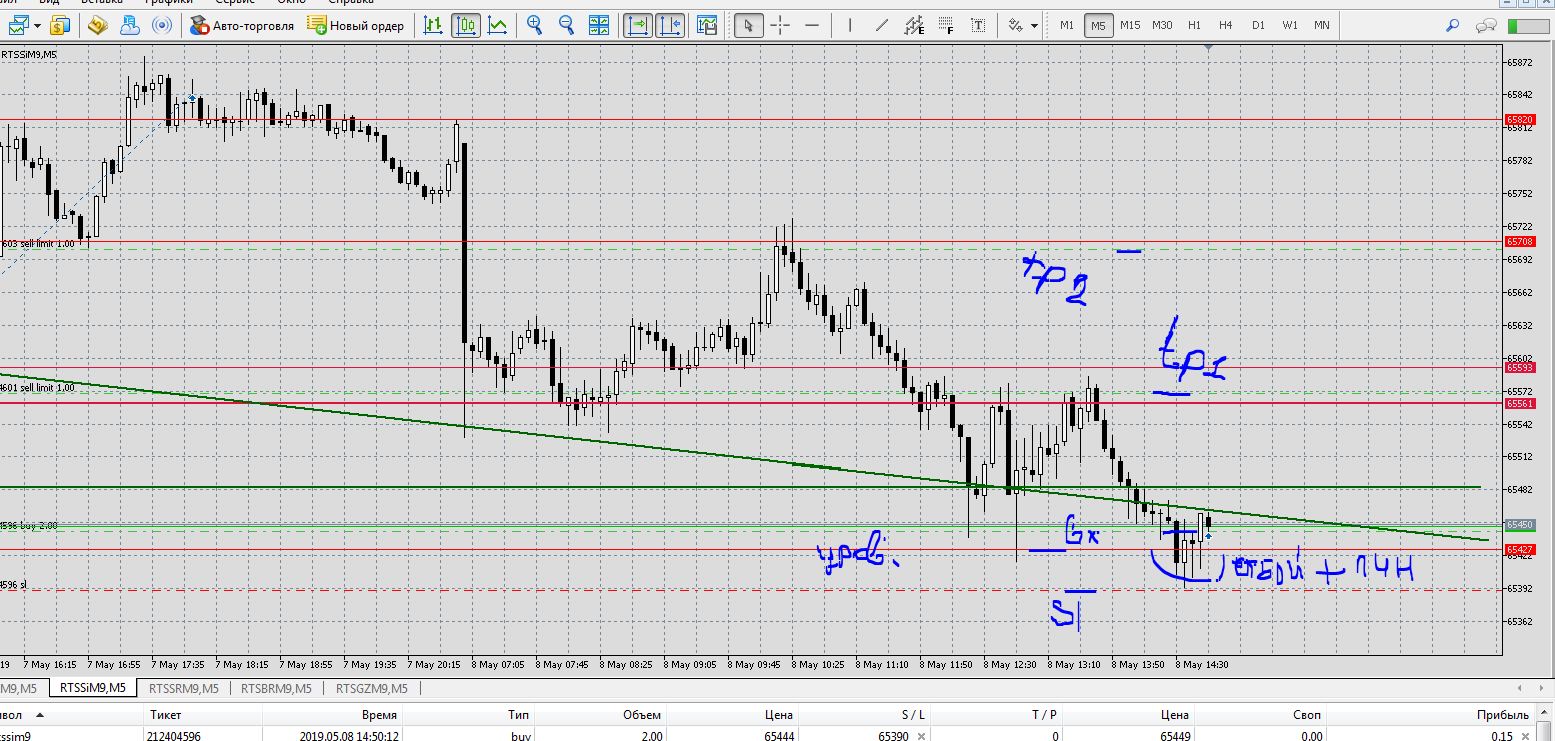Switch to H4 timeframe
Viewport: 1555px width, 741px height.
[1226, 25]
